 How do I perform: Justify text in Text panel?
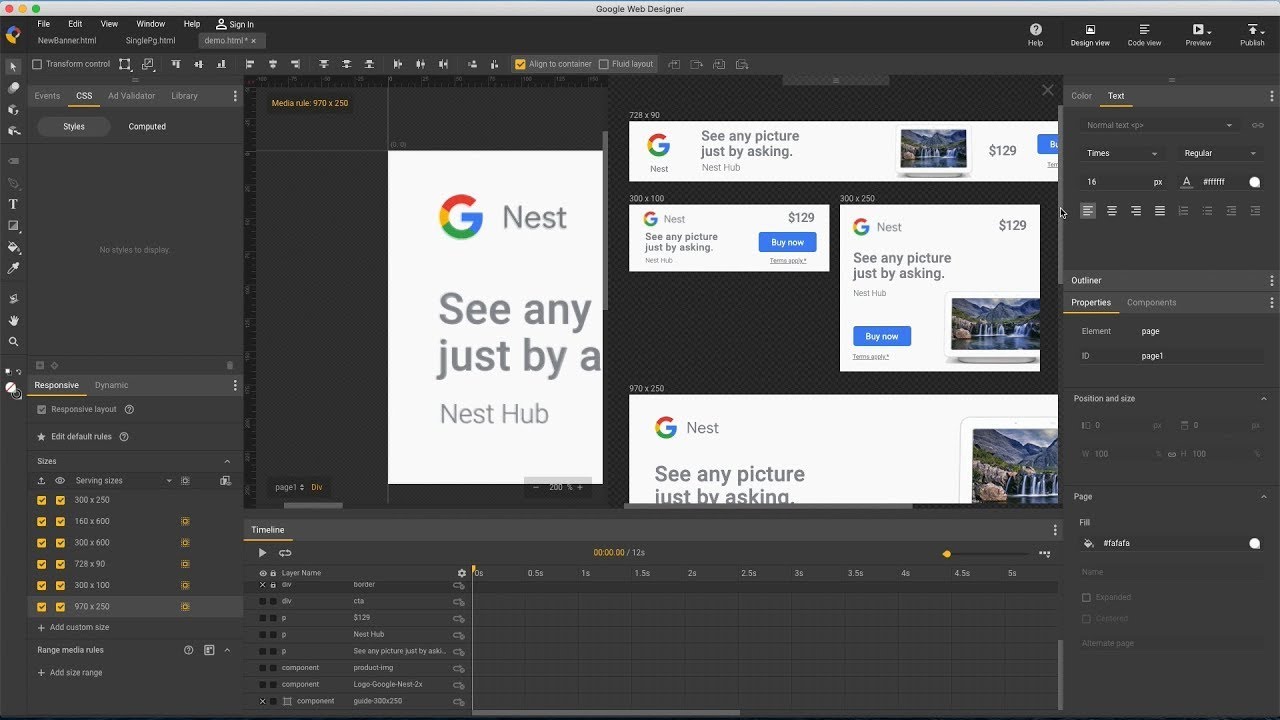pos(1160,211)
